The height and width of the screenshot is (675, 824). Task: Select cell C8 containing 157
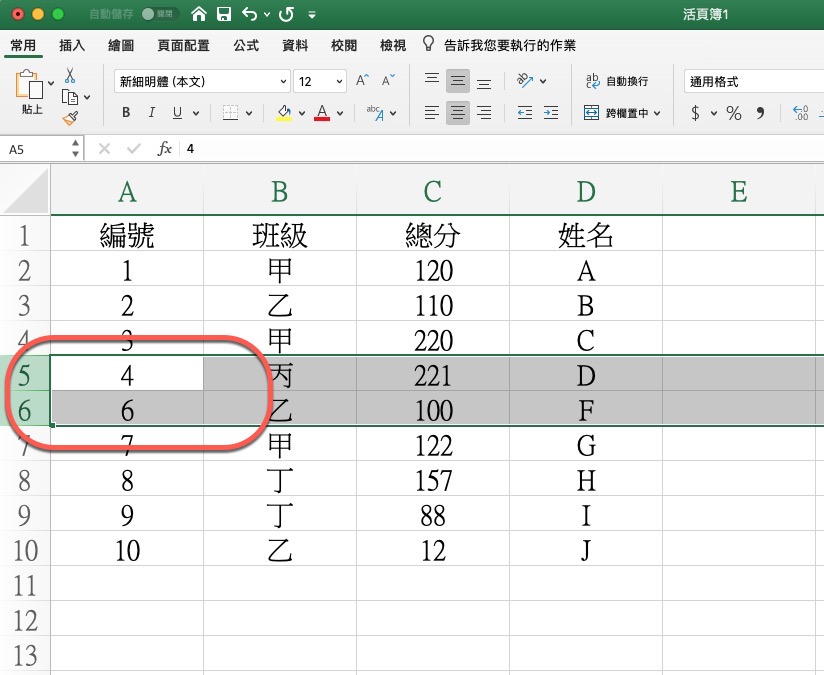coord(432,480)
